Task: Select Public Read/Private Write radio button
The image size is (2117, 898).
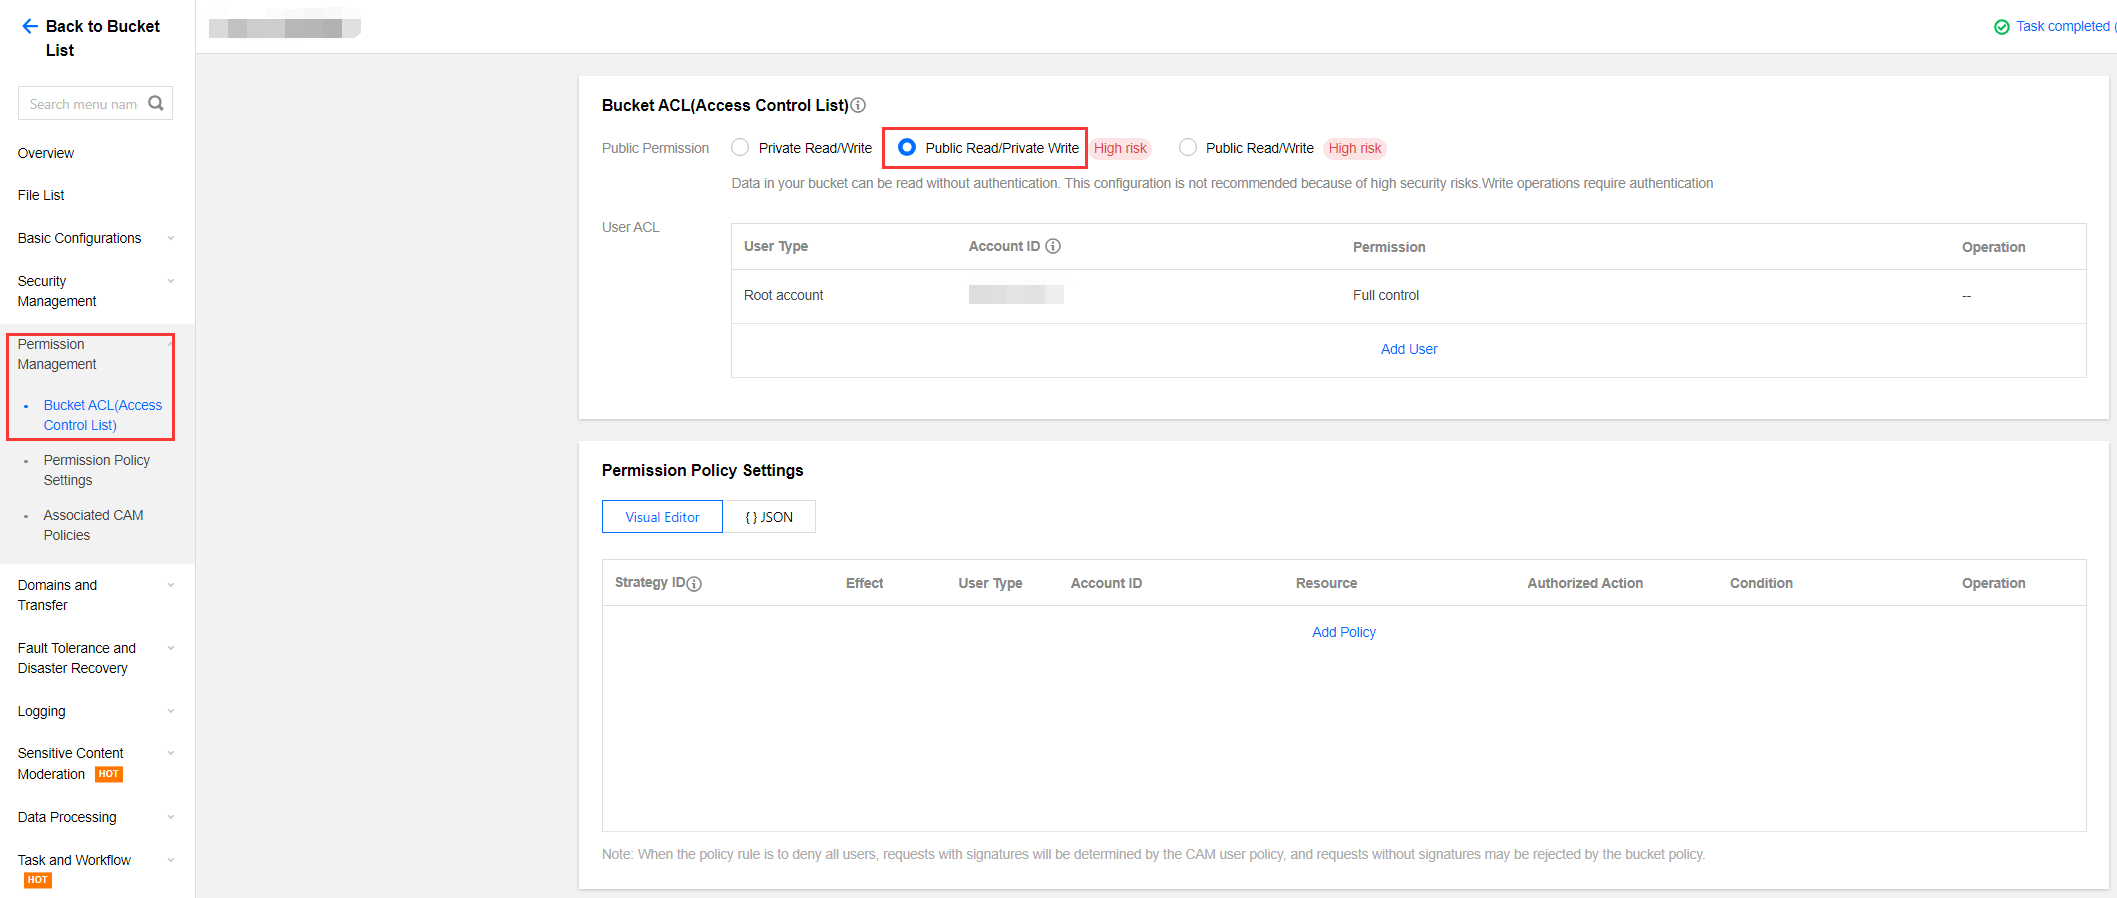Action: coord(907,148)
